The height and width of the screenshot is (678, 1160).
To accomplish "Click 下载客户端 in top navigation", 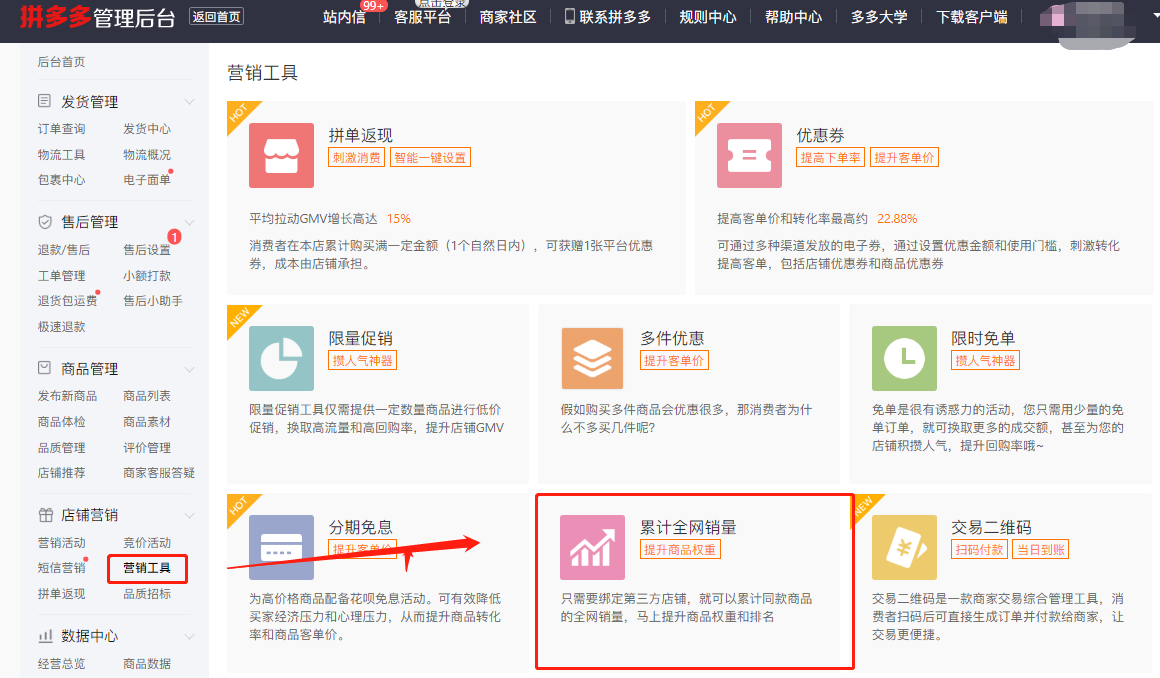I will point(971,17).
